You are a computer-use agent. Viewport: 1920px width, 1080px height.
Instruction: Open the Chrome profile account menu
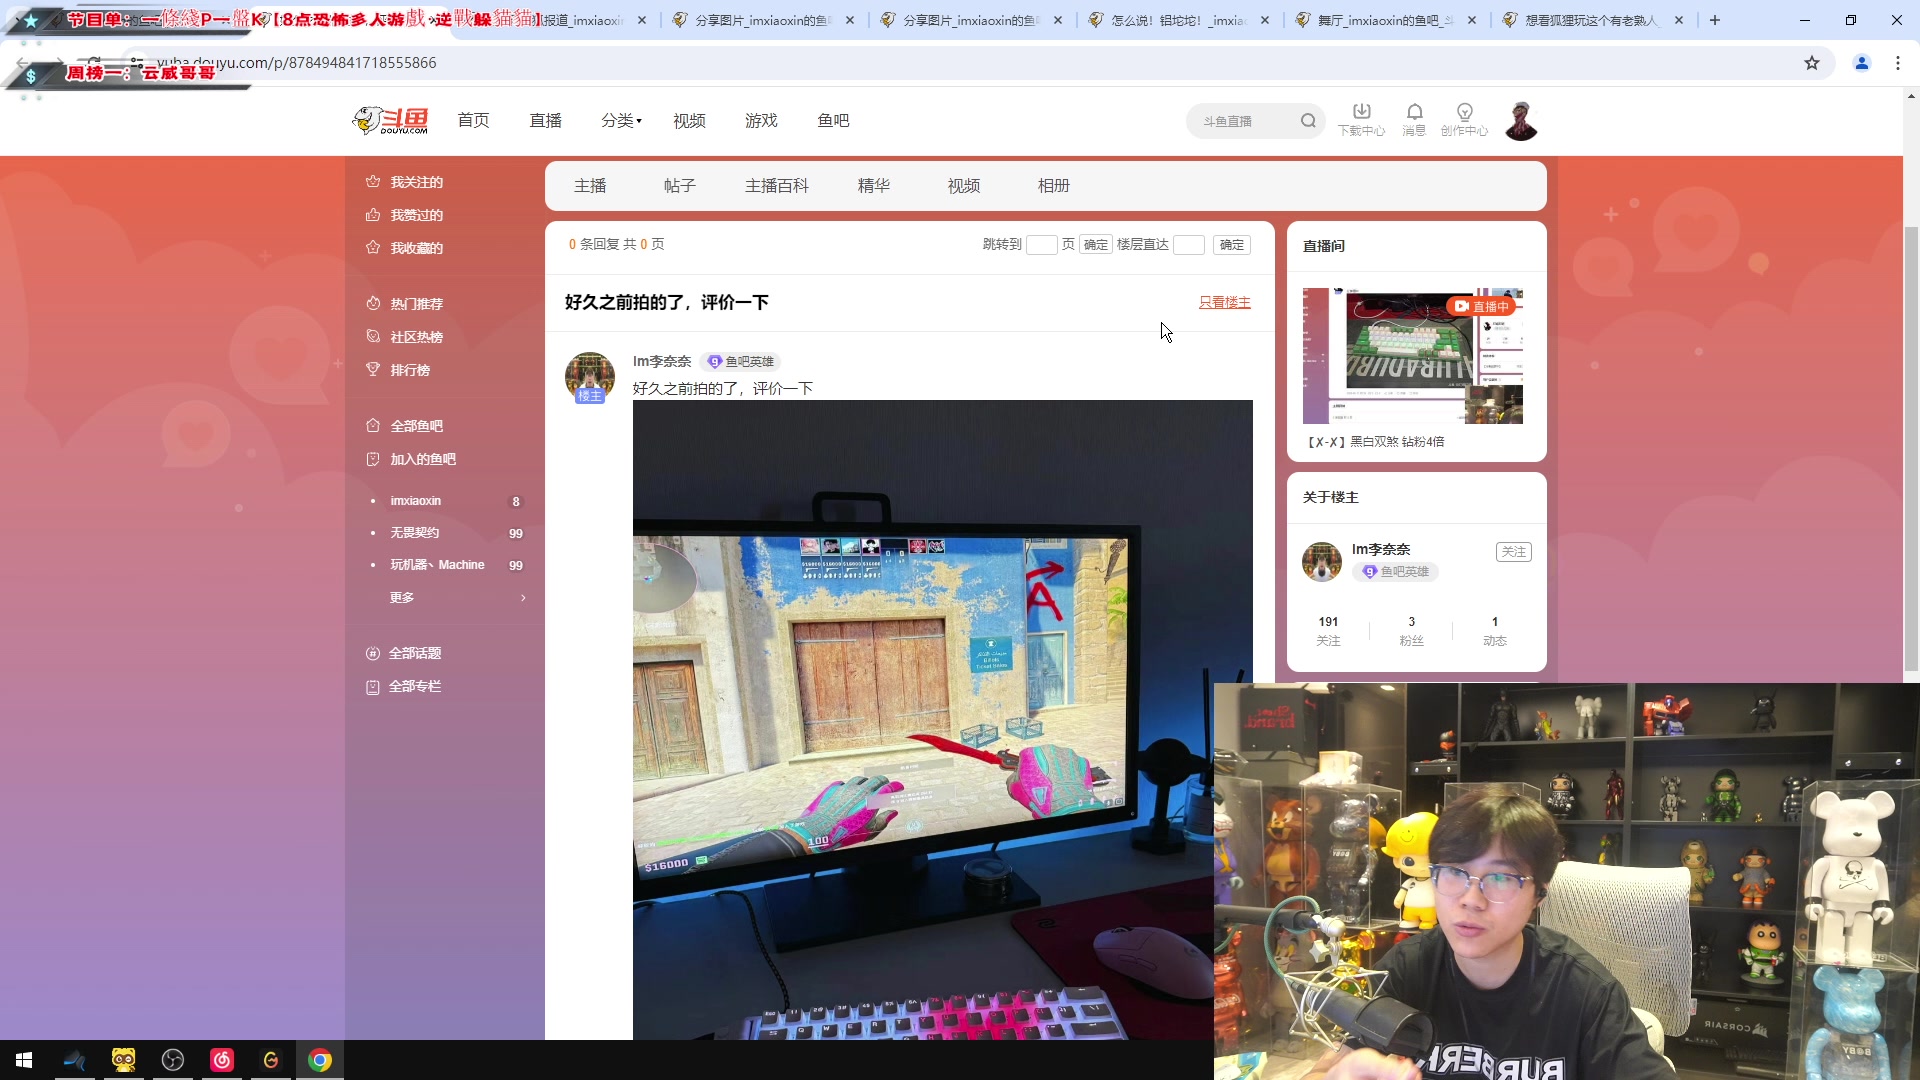[x=1861, y=62]
